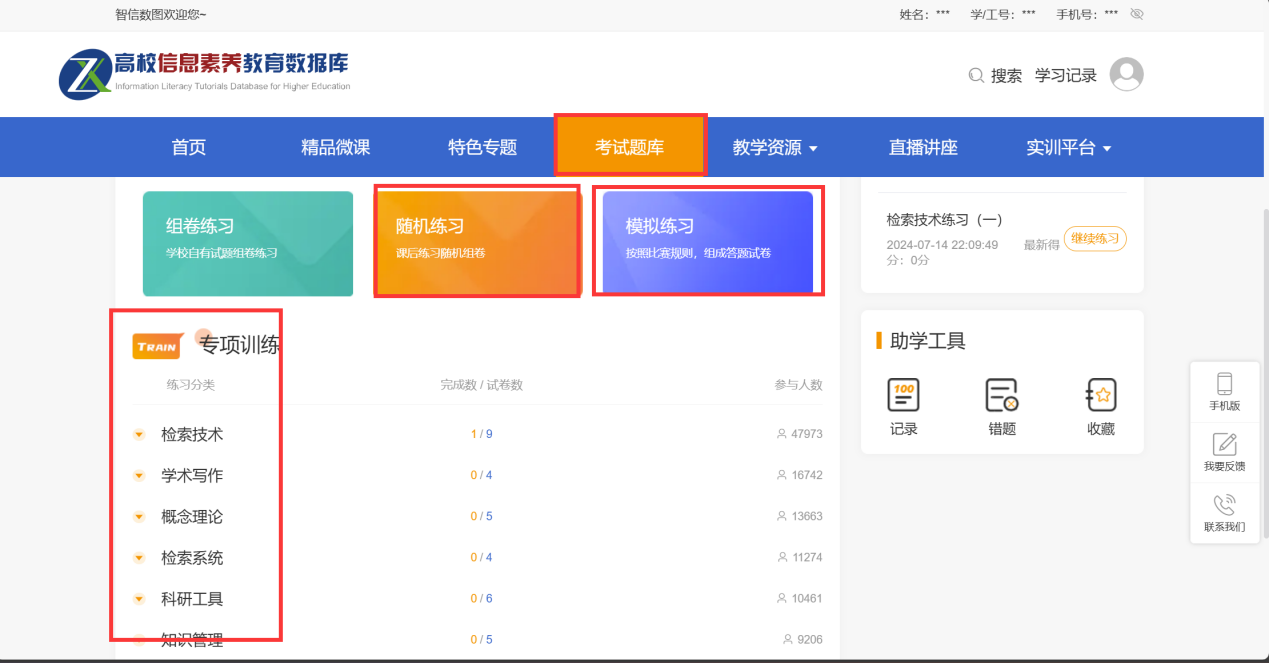Image resolution: width=1269 pixels, height=663 pixels.
Task: Toggle eye icon to show personal info
Action: pyautogui.click(x=1136, y=15)
